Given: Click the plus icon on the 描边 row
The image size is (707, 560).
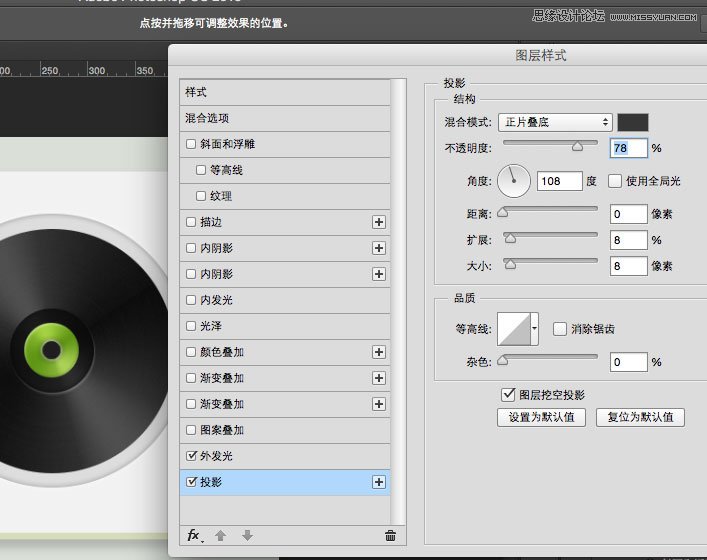Looking at the screenshot, I should (x=379, y=222).
